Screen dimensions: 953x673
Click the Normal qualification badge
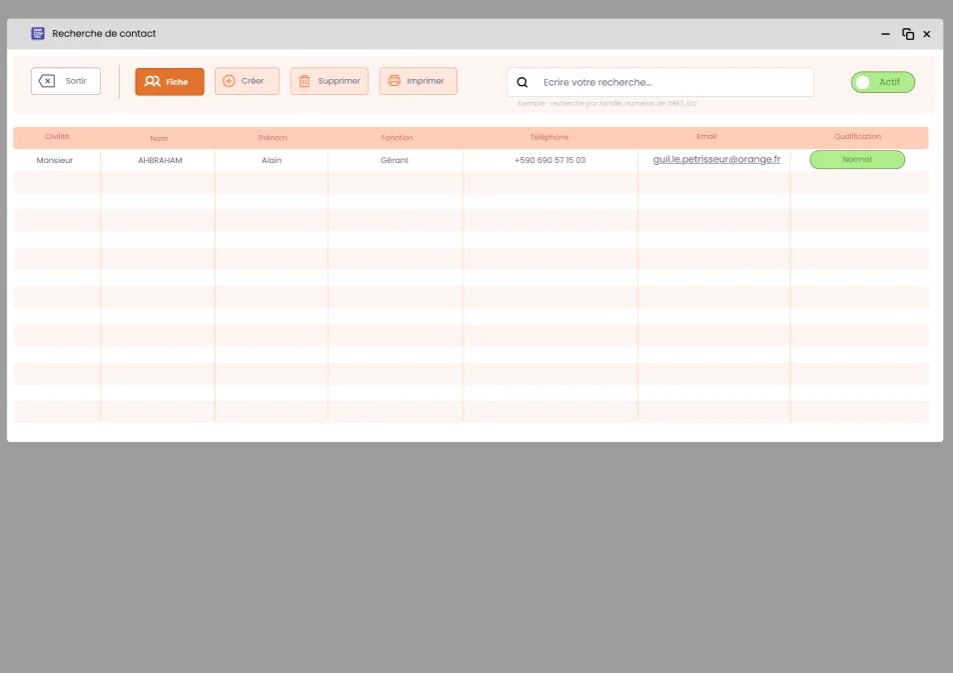pyautogui.click(x=856, y=159)
